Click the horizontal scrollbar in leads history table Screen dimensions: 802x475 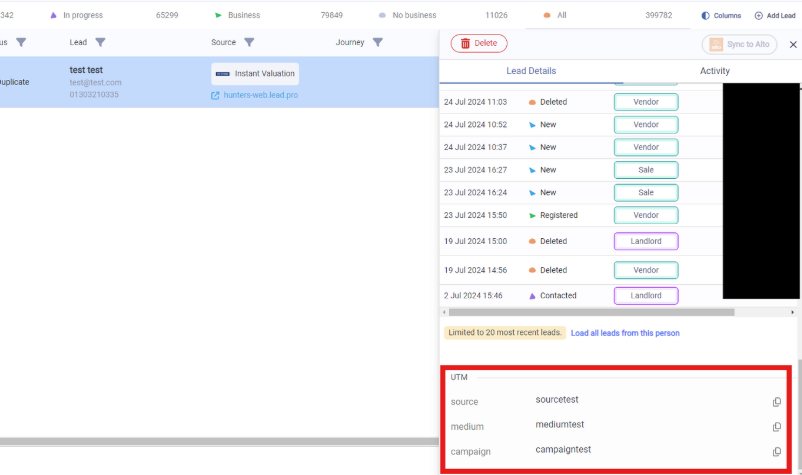(591, 312)
